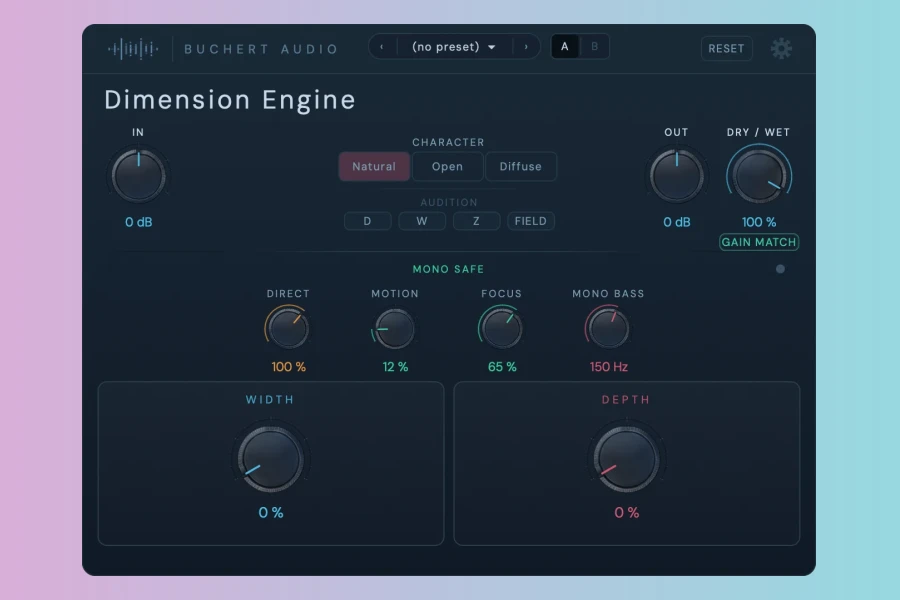Click the large DEPTH knob
This screenshot has width=900, height=600.
(x=626, y=459)
